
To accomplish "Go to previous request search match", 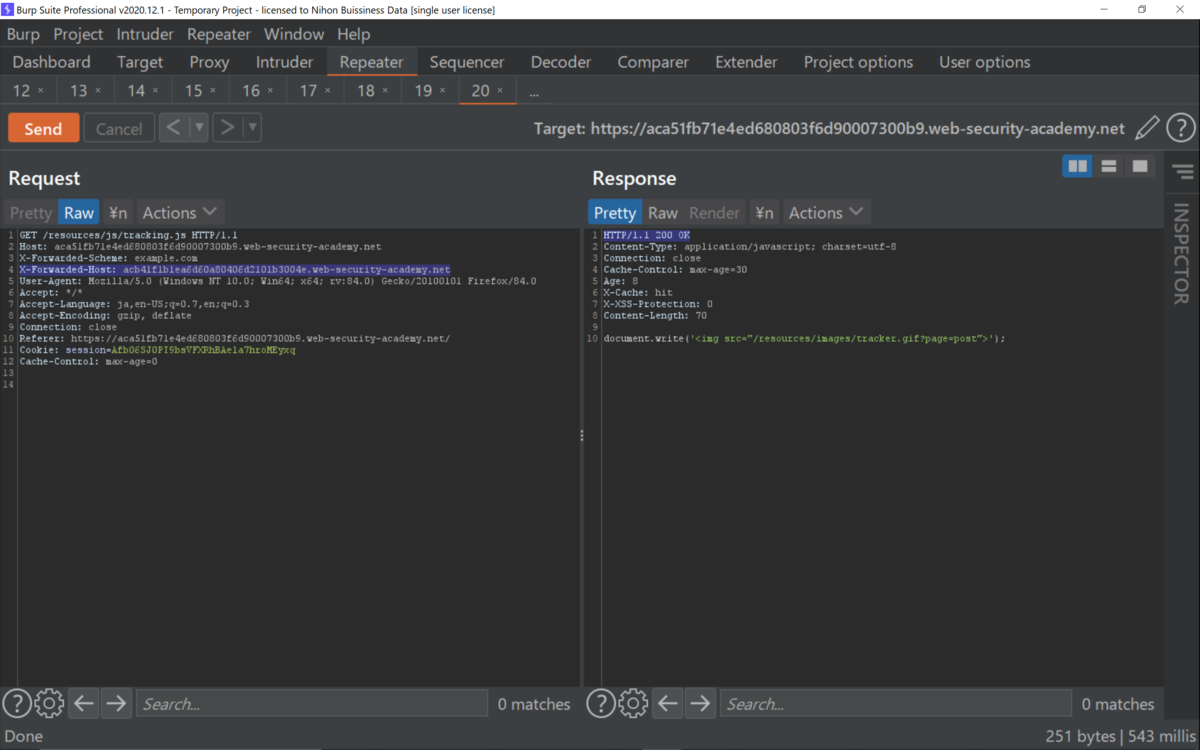I will pos(84,704).
